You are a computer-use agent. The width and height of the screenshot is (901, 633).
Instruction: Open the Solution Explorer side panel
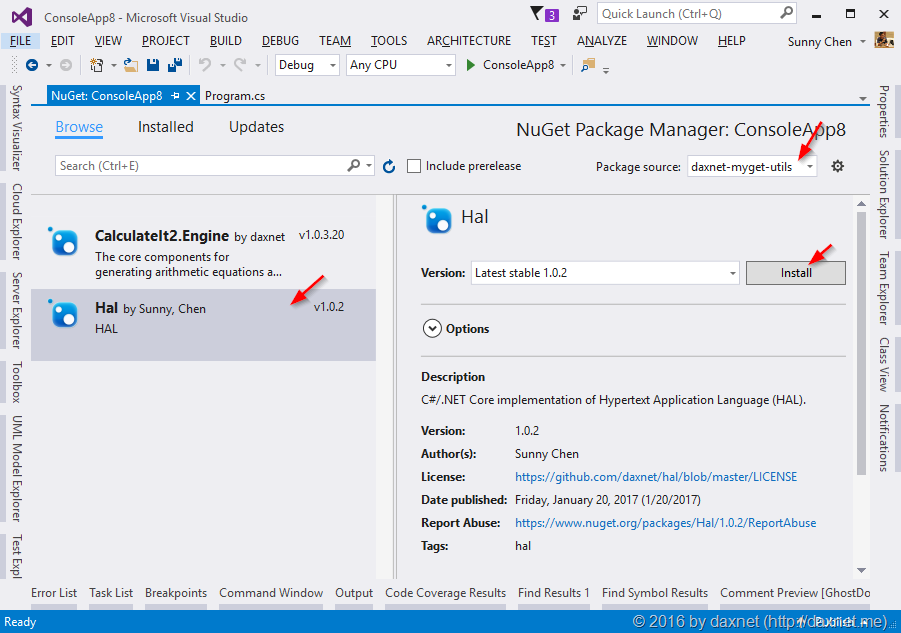click(883, 194)
